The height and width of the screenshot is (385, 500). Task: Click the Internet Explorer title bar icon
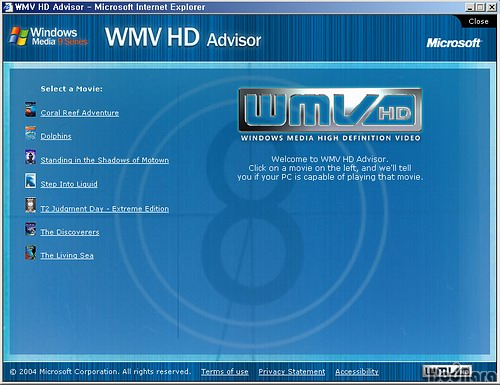pos(8,7)
